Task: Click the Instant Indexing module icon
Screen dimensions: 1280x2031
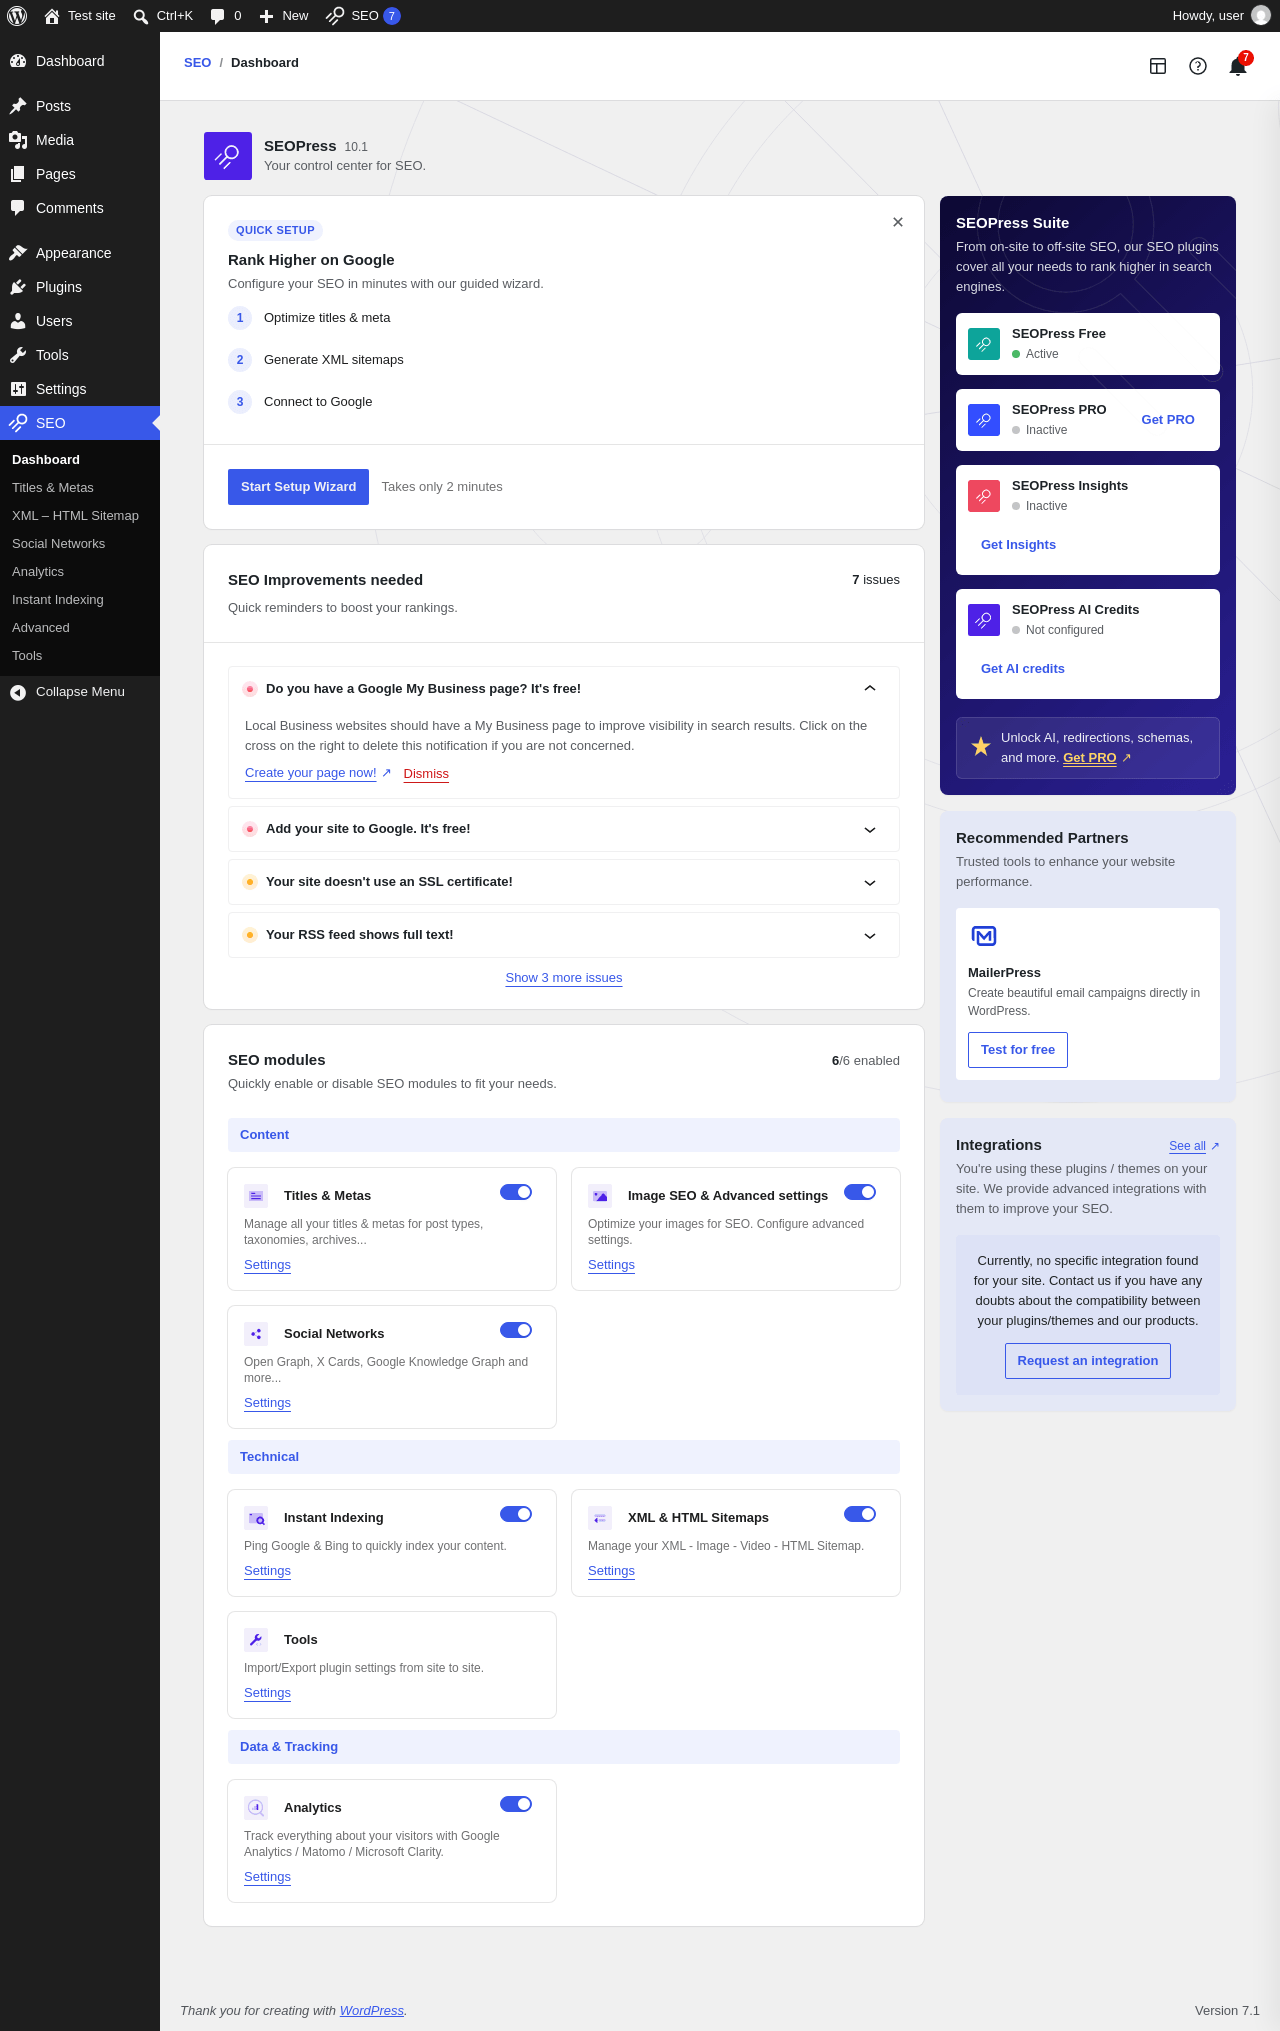Action: tap(256, 1518)
